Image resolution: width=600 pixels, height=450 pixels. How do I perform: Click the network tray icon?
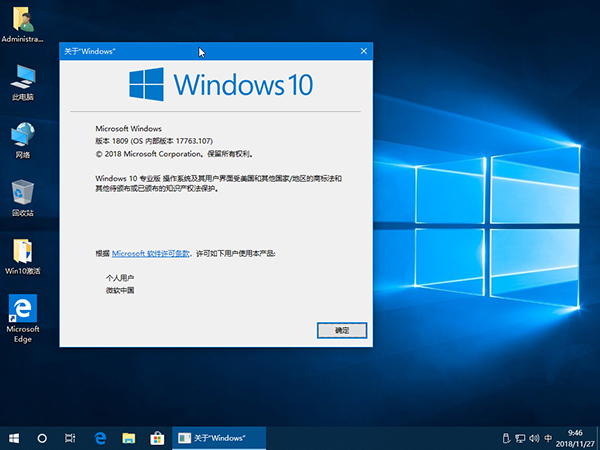click(520, 438)
